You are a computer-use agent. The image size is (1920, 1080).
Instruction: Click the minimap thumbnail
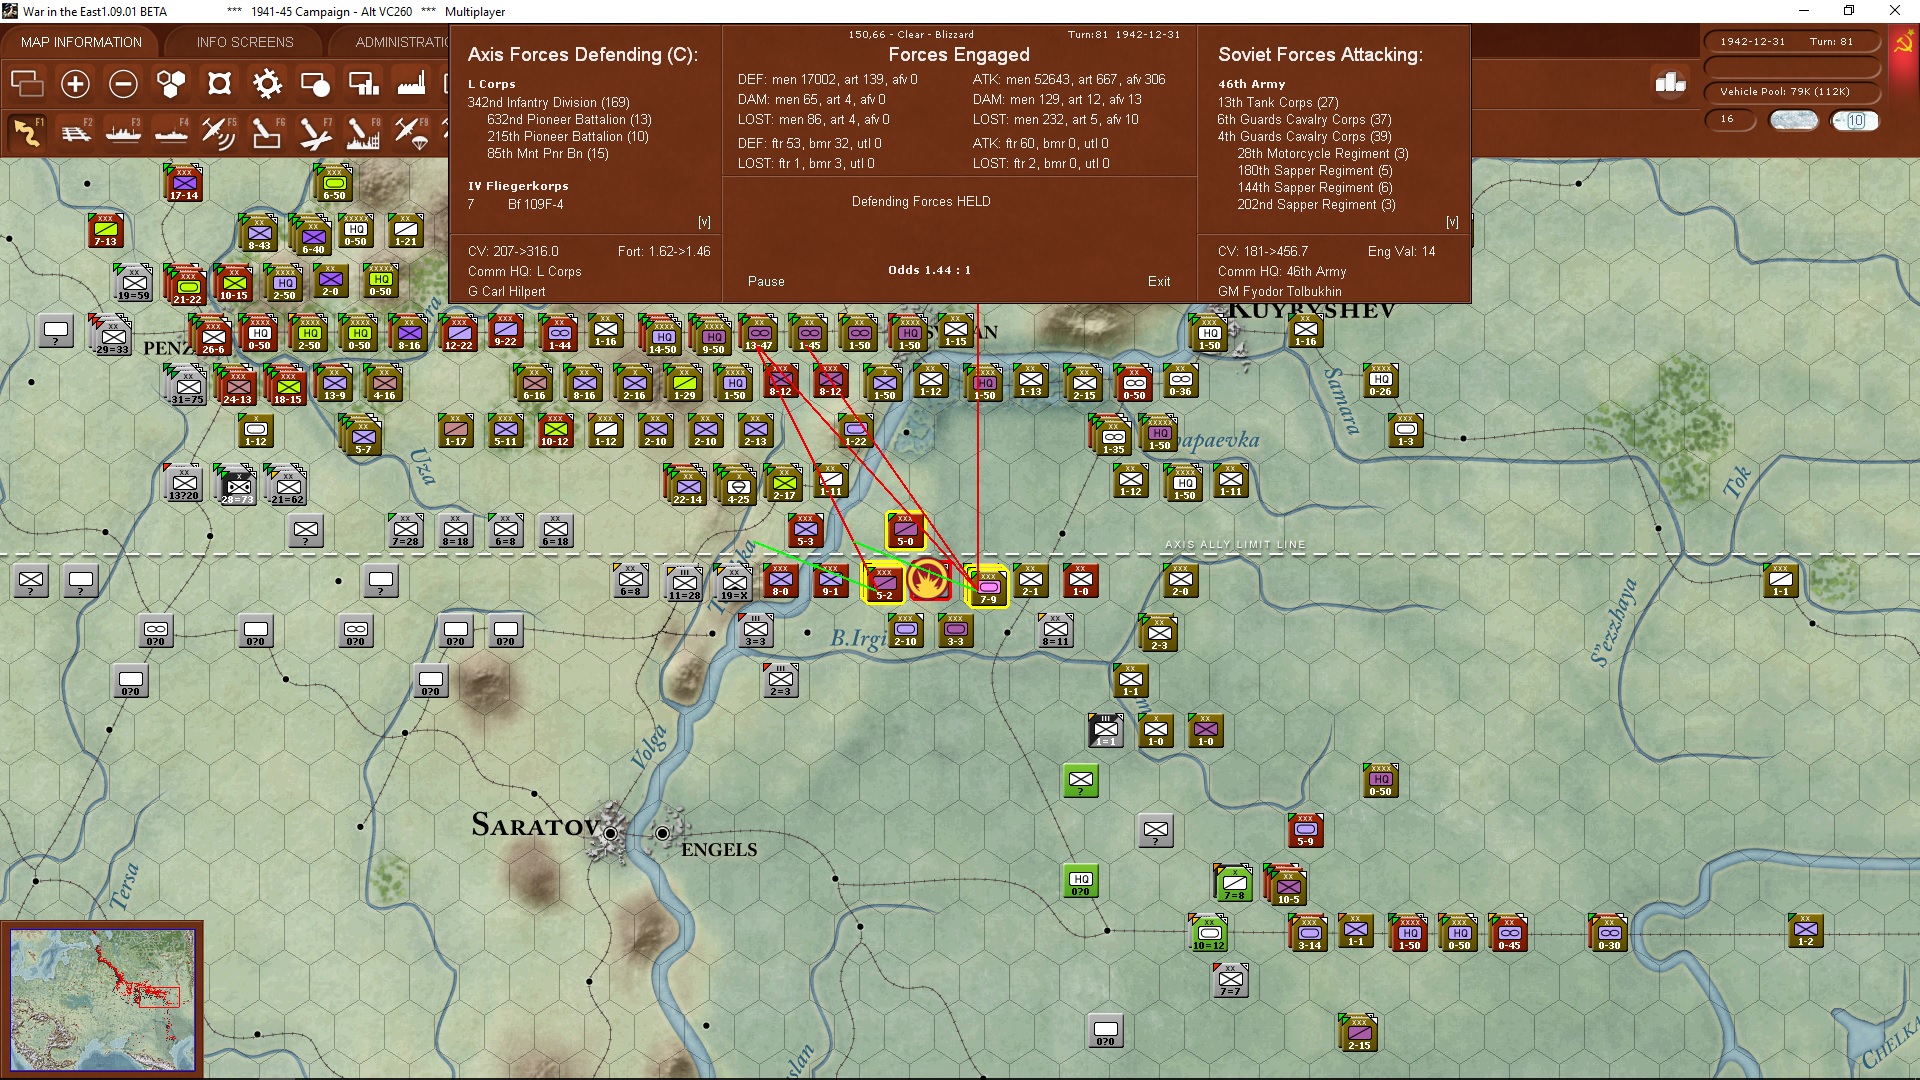102,998
